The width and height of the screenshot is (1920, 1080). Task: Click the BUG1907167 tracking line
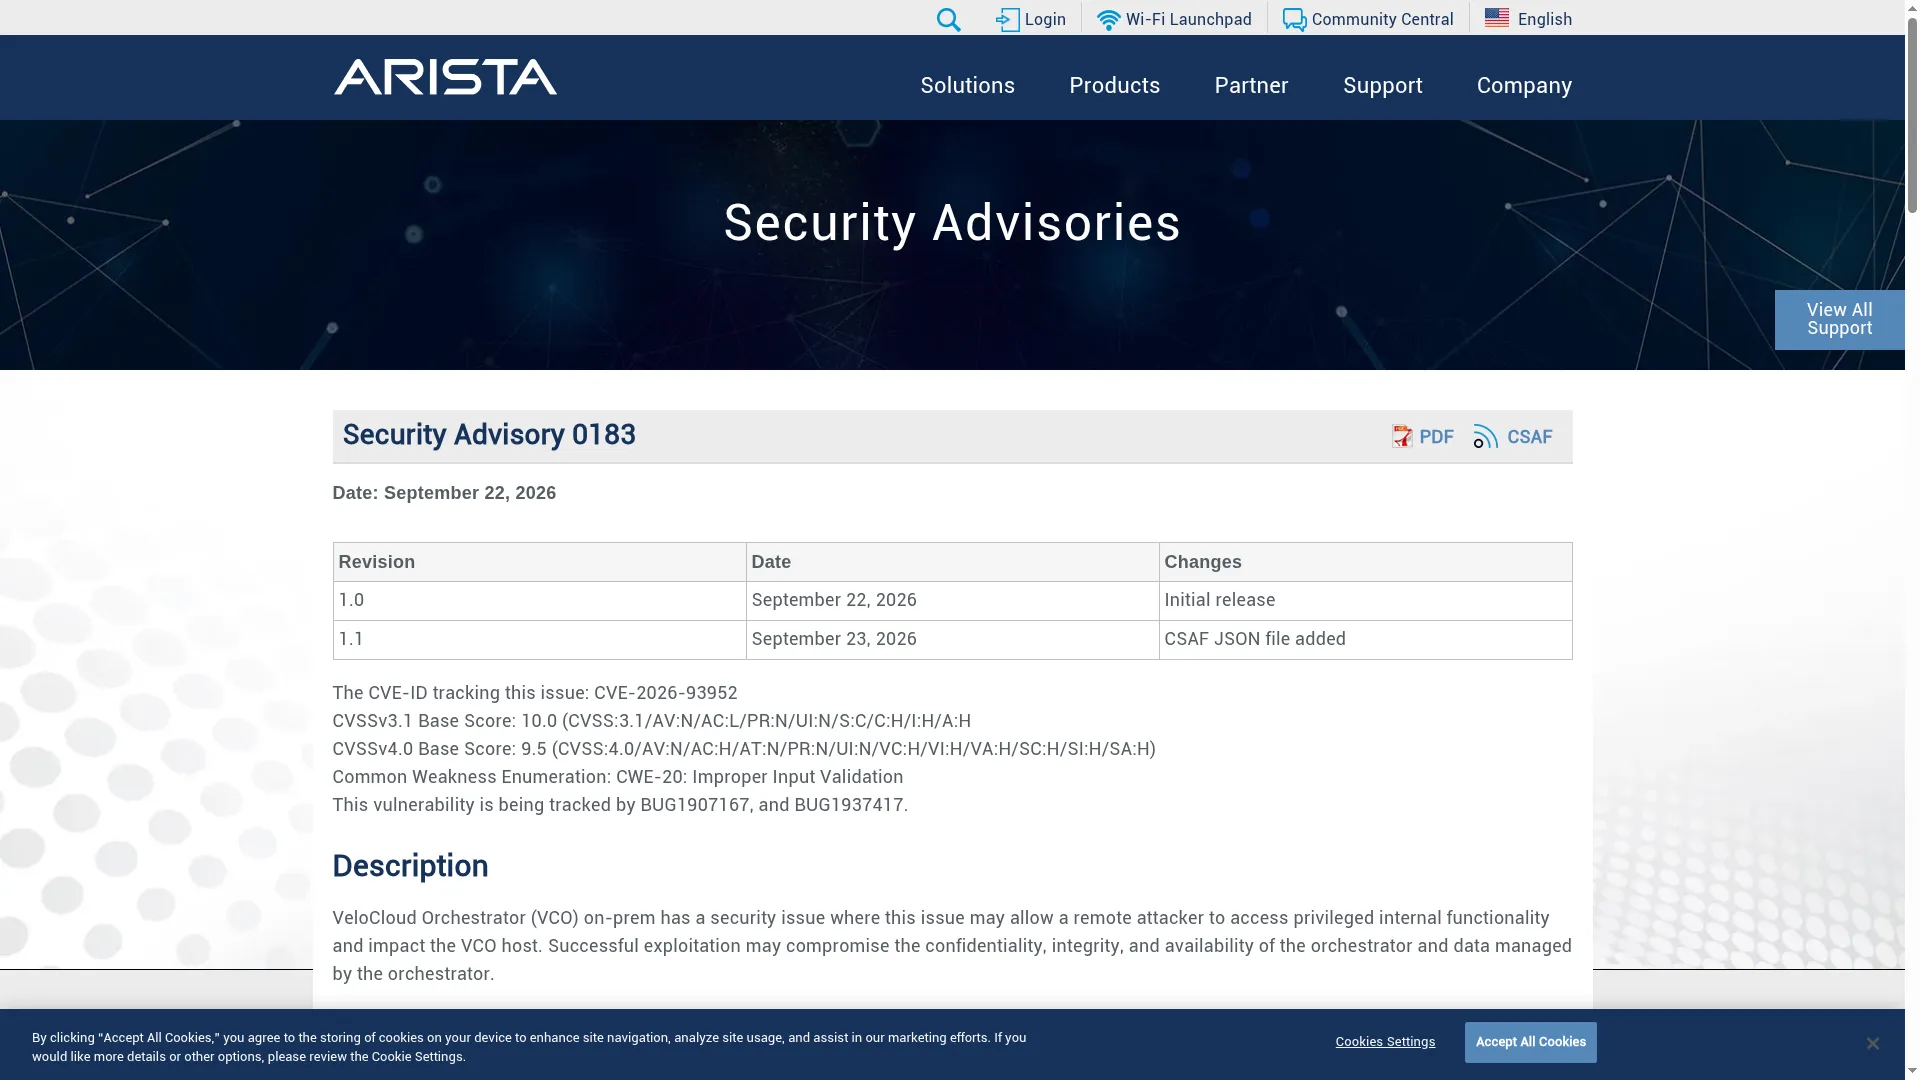click(x=620, y=805)
